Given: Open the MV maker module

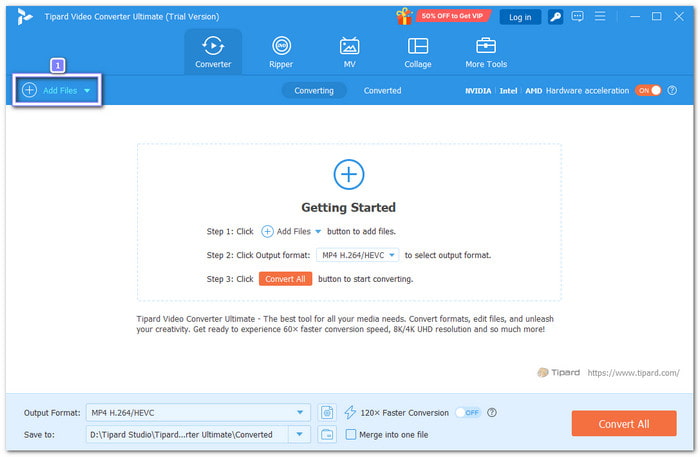Looking at the screenshot, I should point(349,52).
